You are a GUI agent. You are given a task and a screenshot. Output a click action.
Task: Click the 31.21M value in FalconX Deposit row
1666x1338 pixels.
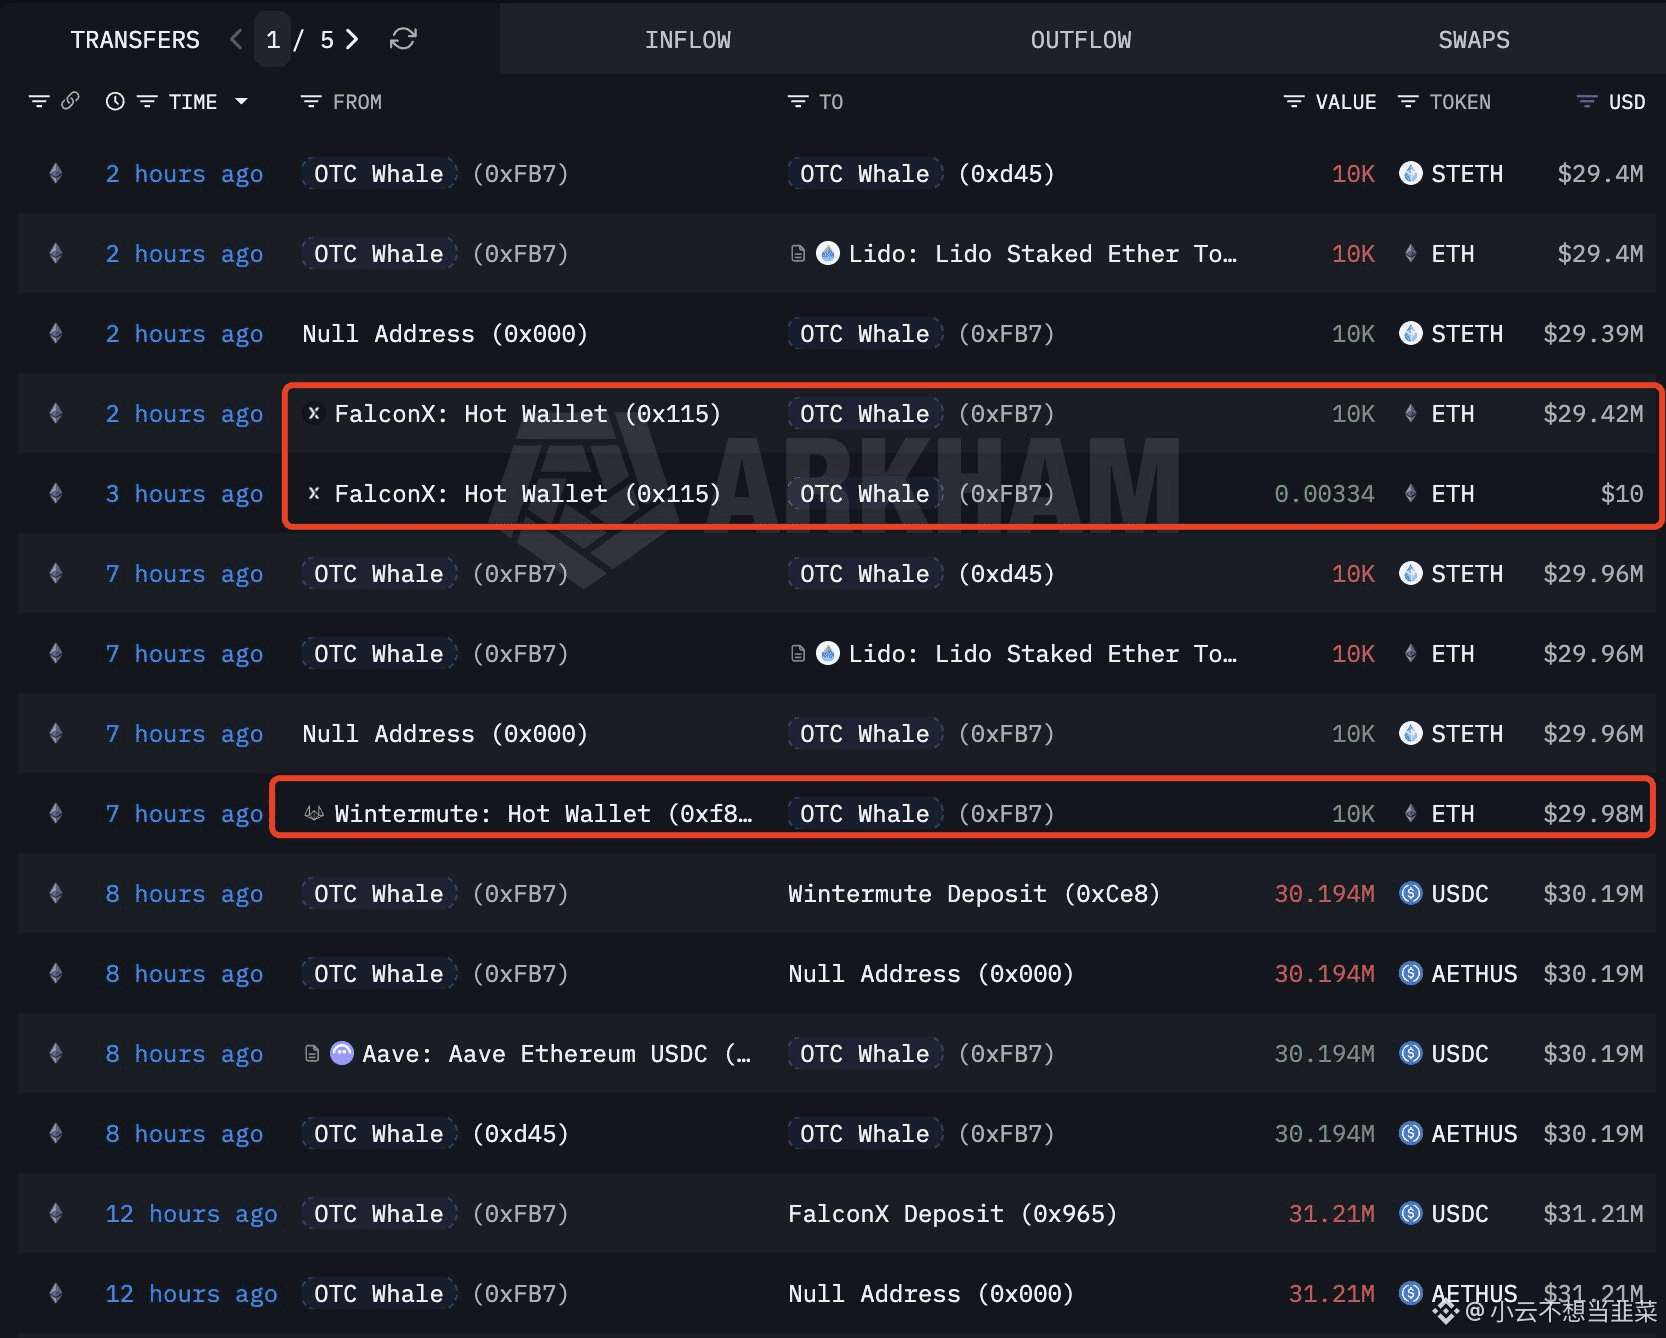click(1331, 1214)
